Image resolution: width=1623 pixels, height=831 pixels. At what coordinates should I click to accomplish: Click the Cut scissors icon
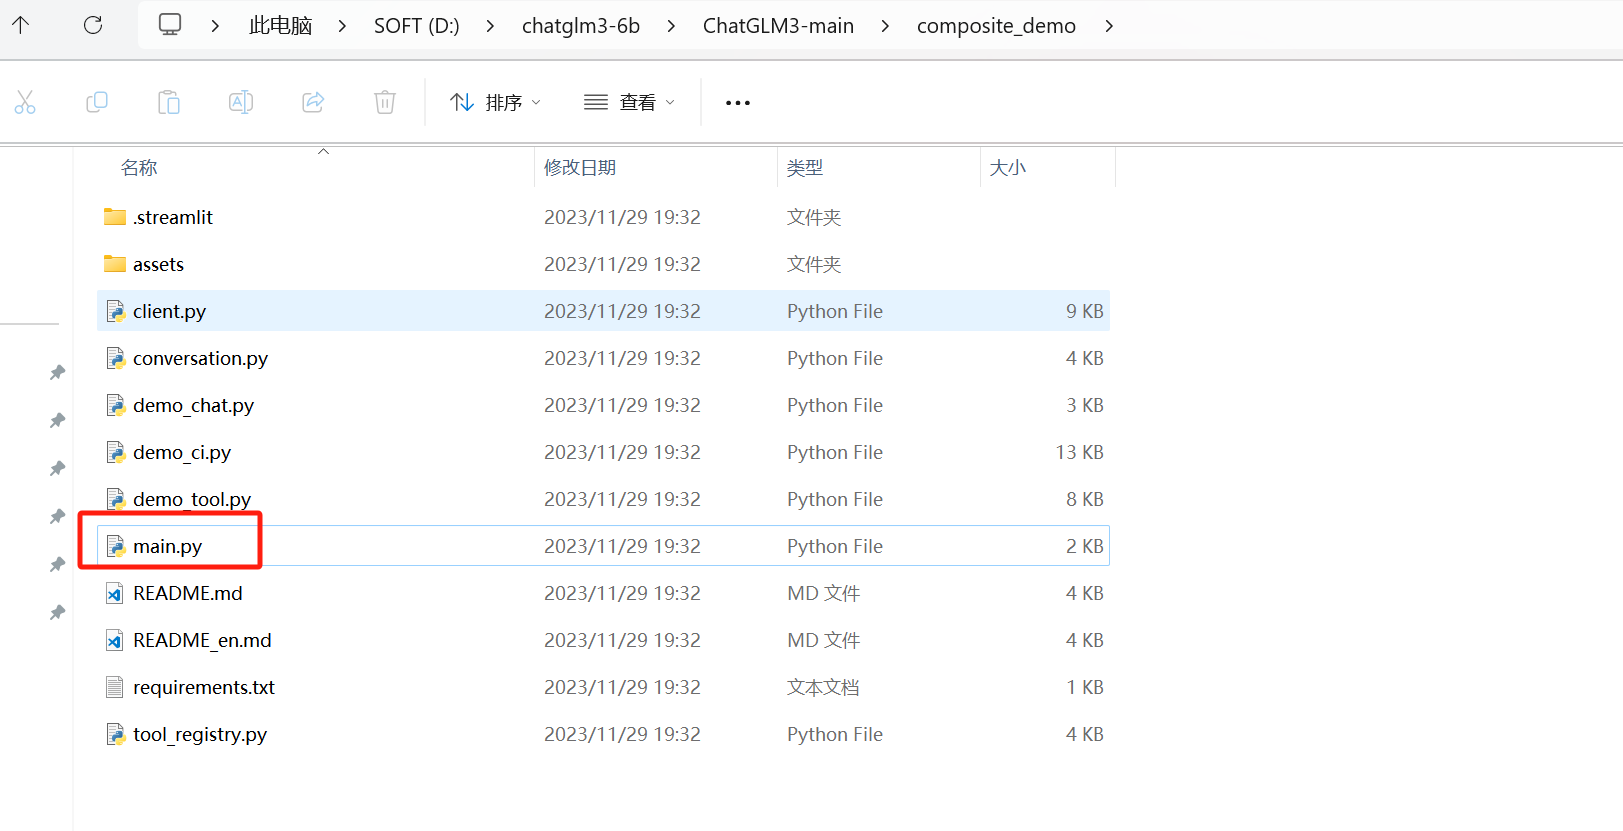[25, 102]
